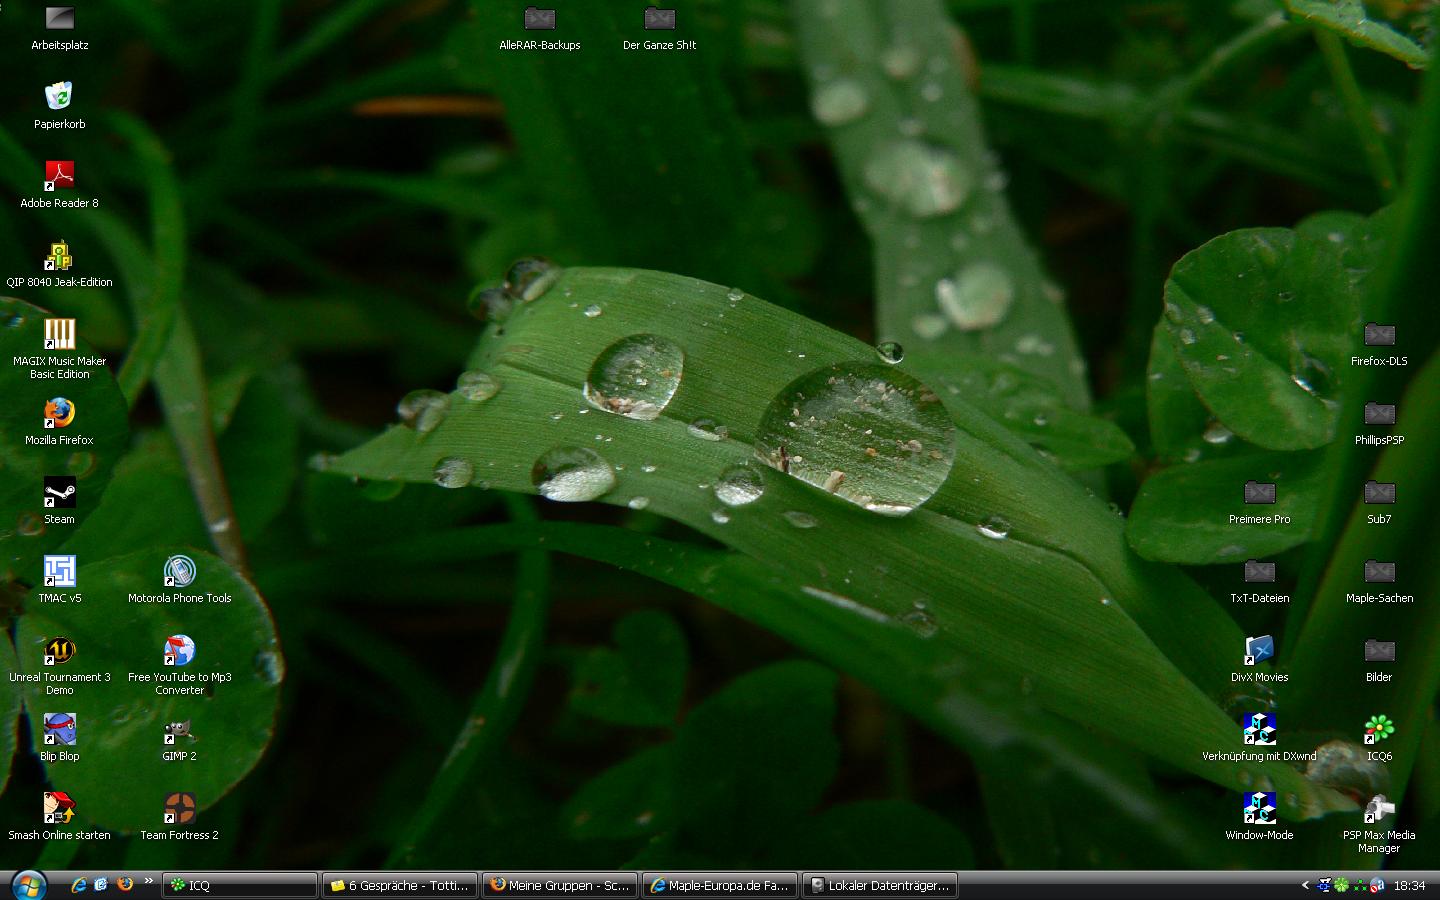Select the AlleRAR-Backups folder
Viewport: 1440px width, 900px height.
point(539,19)
